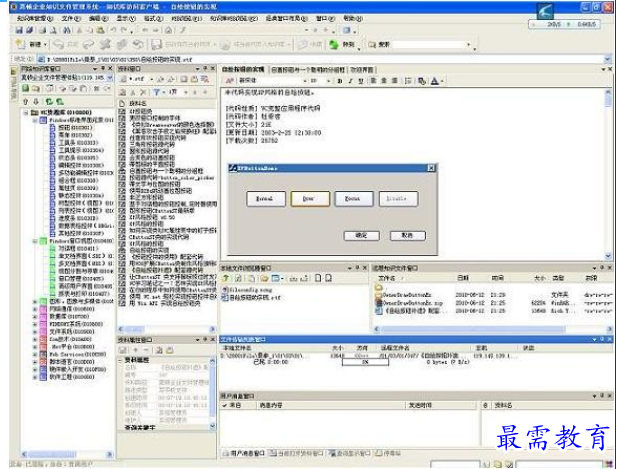Collapse the 资料属性 property group
618x469 pixels.
pos(121,360)
